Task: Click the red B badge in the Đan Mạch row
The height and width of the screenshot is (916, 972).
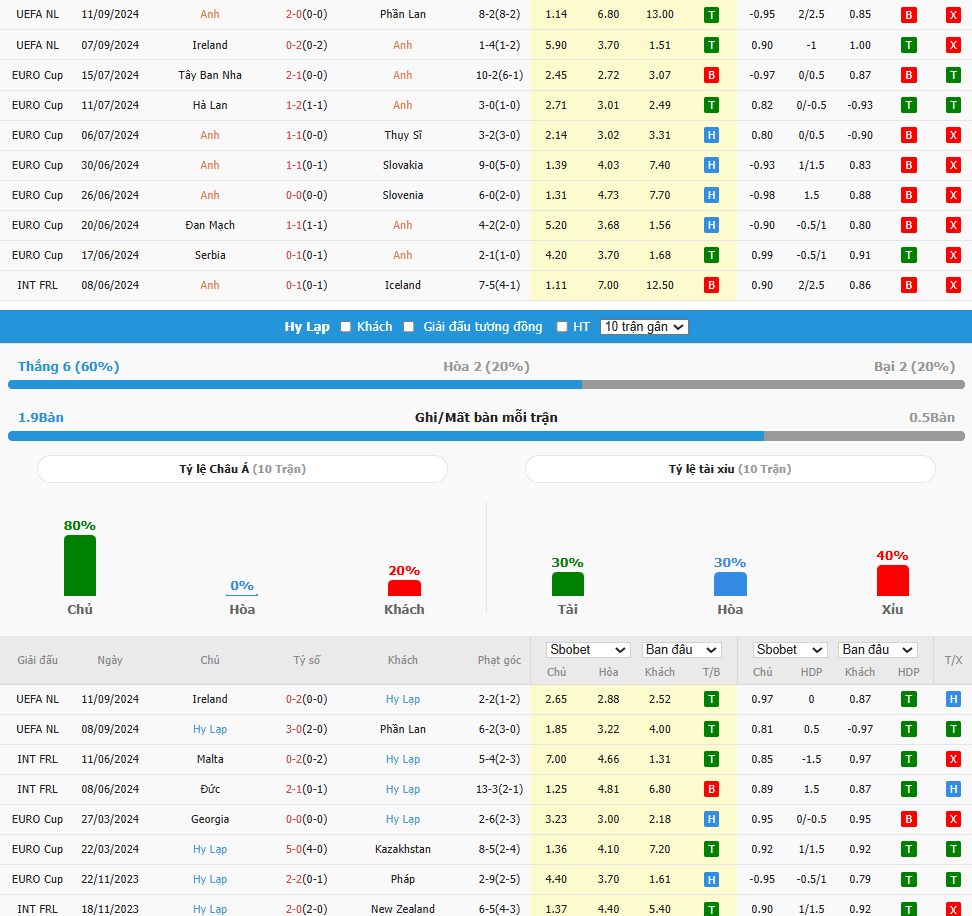Action: click(909, 225)
